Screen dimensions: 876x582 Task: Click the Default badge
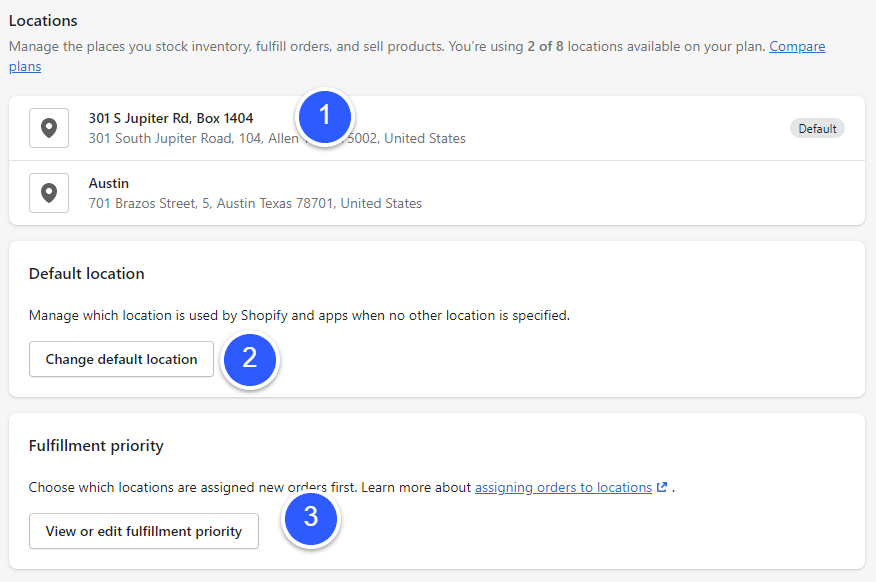[x=817, y=128]
